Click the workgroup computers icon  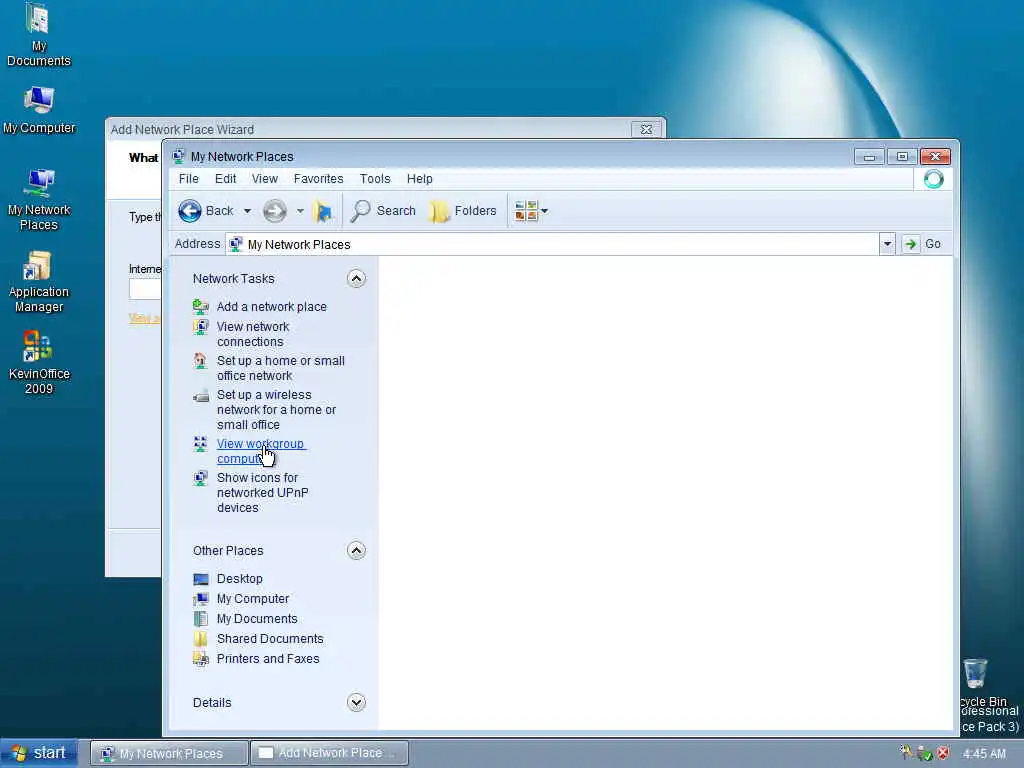(x=201, y=444)
